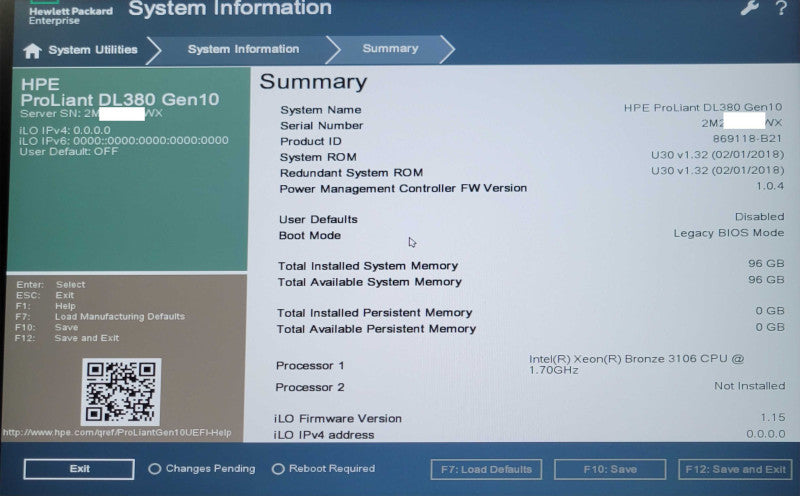Go to the home icon in the breadcrumb
The image size is (800, 496).
click(32, 51)
